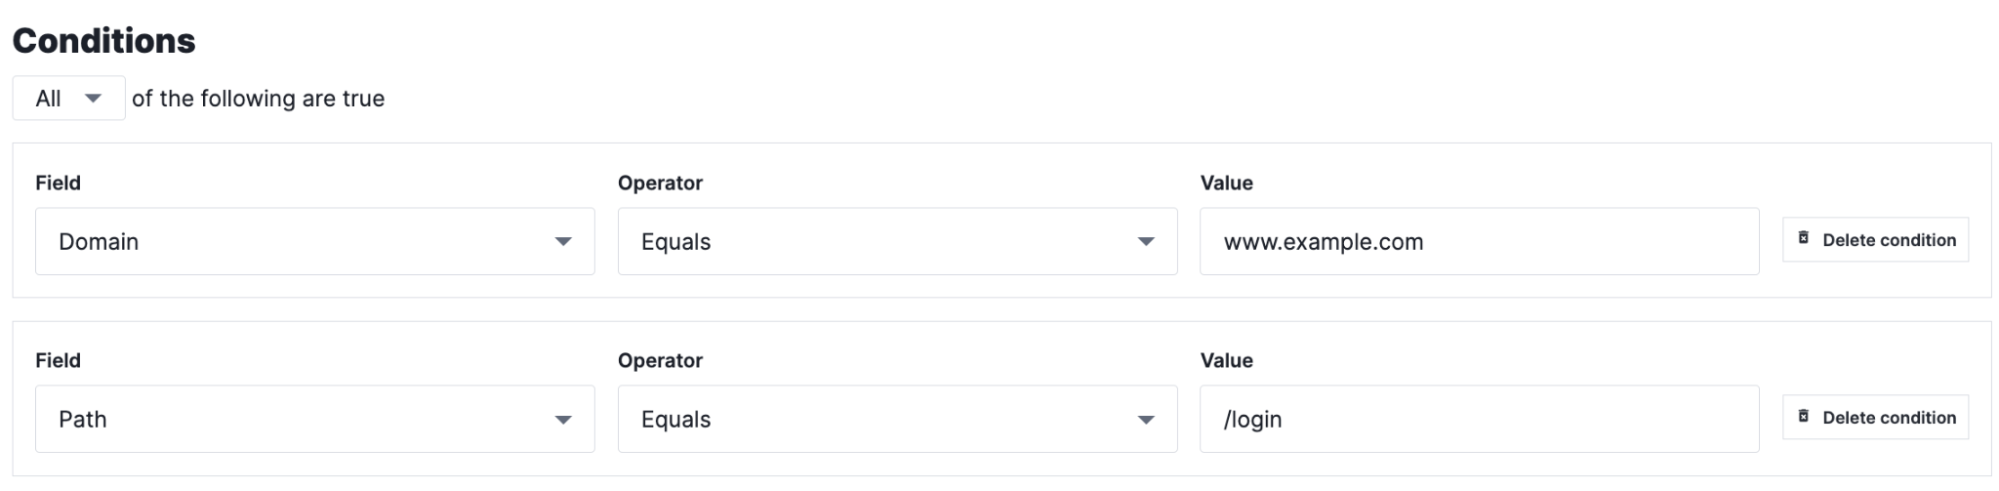
Task: Open the "All" match-type dropdown
Action: point(68,98)
